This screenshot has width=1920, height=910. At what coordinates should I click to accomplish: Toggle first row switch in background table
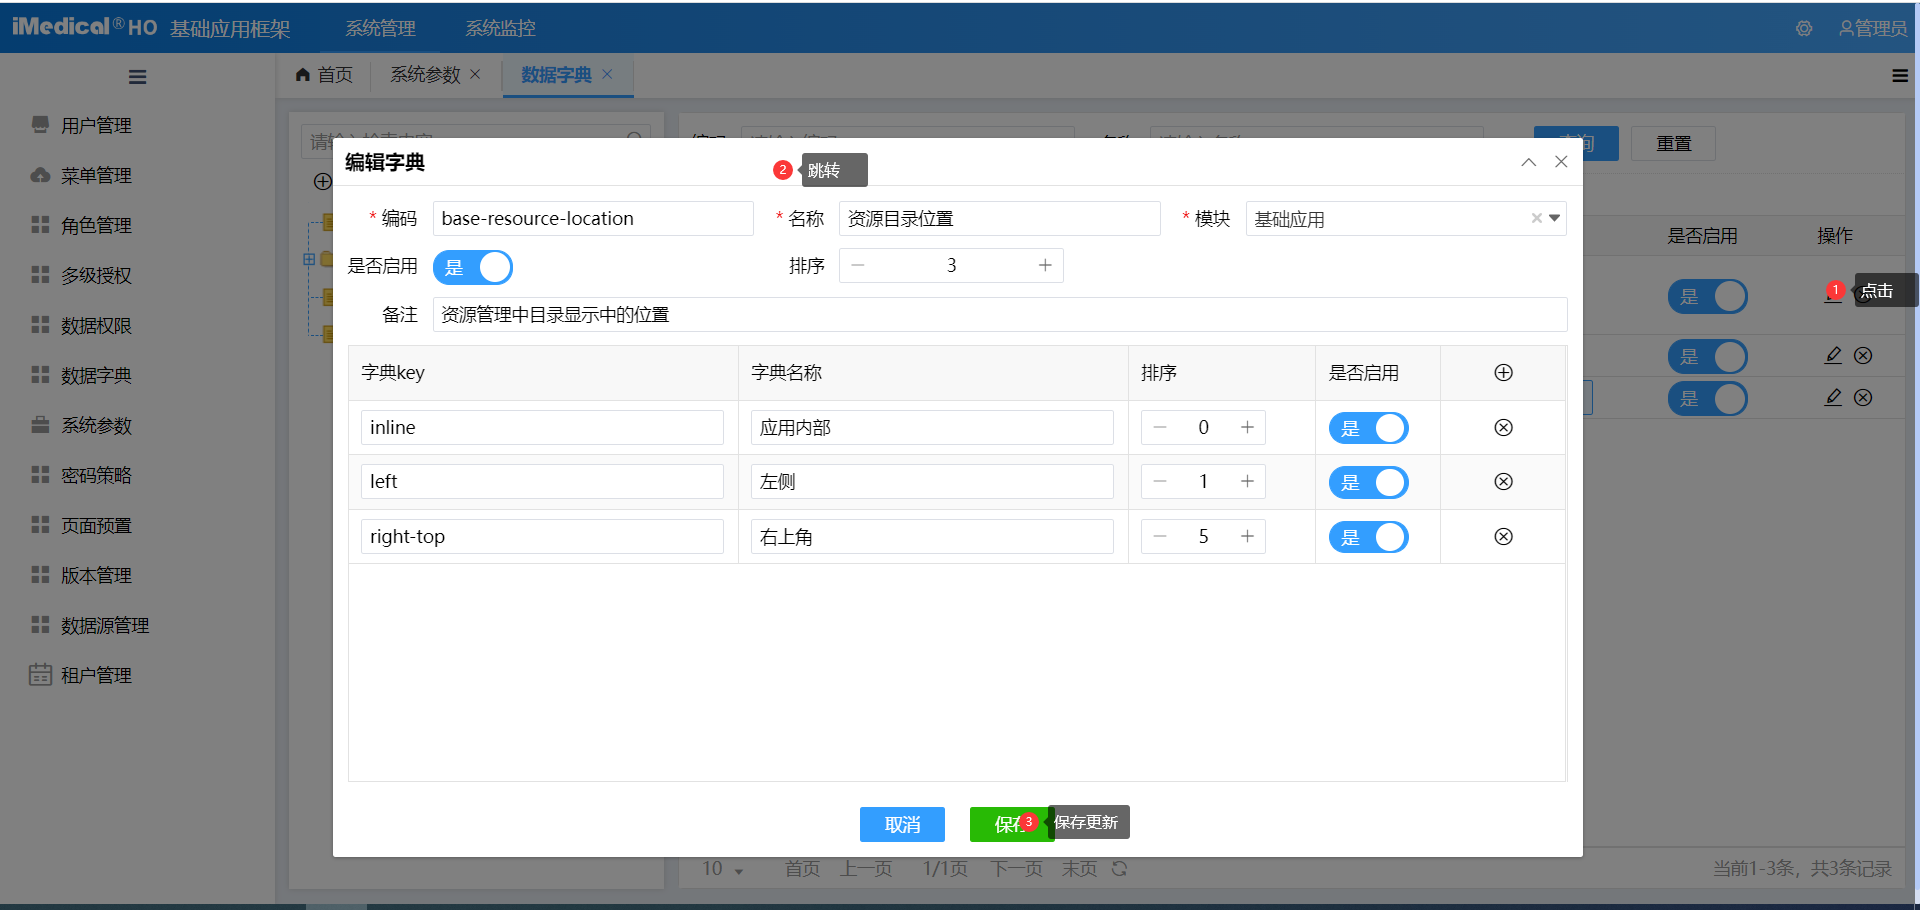point(1707,297)
